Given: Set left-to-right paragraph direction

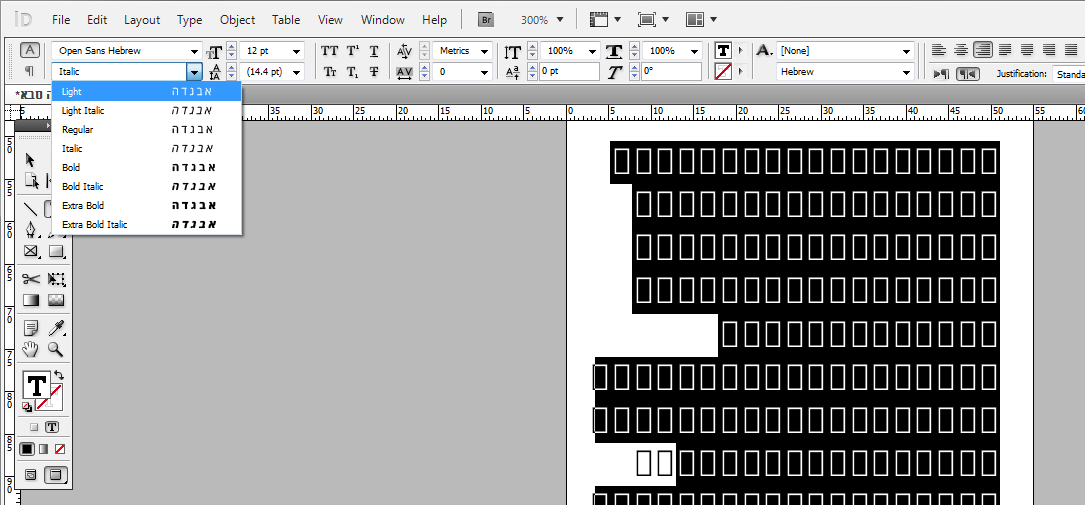Looking at the screenshot, I should (941, 73).
